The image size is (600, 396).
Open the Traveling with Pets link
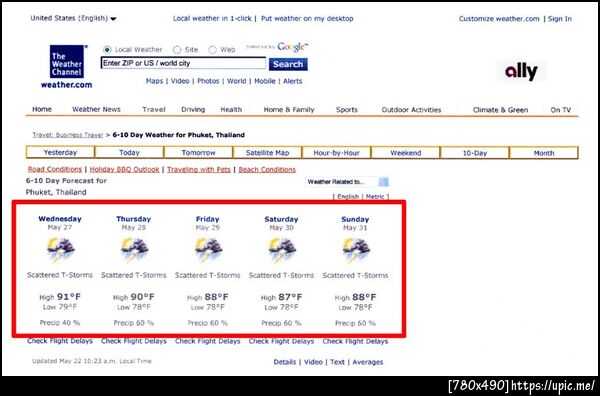(199, 169)
